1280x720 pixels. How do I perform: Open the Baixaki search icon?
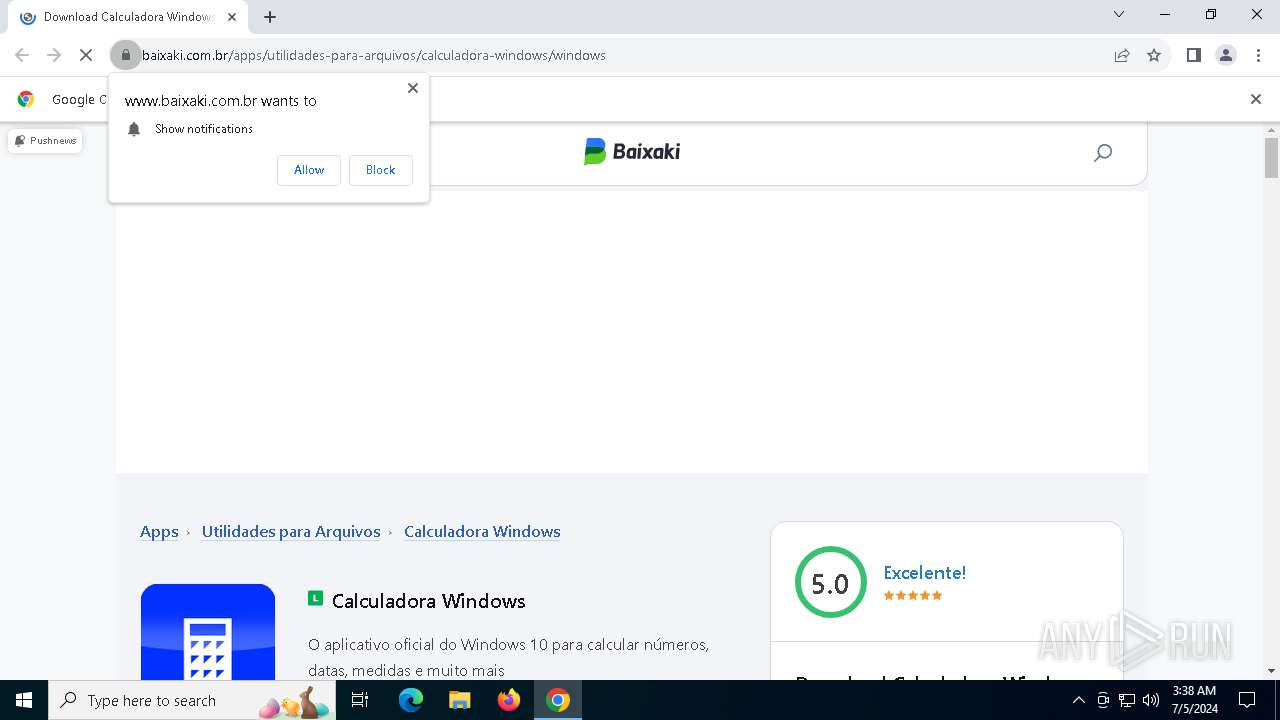coord(1103,153)
